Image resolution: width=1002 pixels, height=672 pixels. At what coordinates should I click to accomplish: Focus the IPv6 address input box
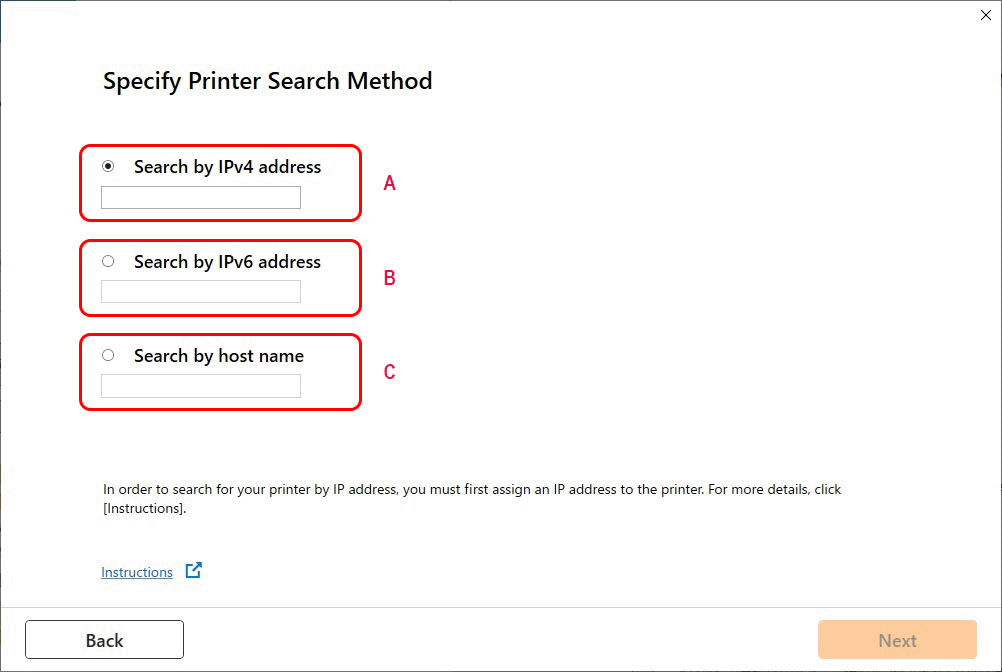200,292
